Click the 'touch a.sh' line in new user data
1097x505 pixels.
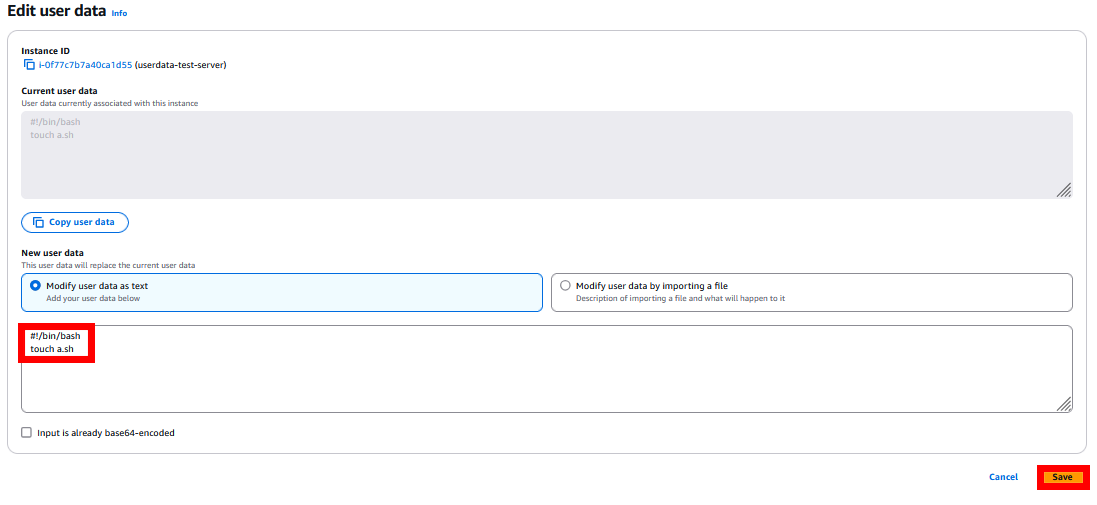point(52,349)
